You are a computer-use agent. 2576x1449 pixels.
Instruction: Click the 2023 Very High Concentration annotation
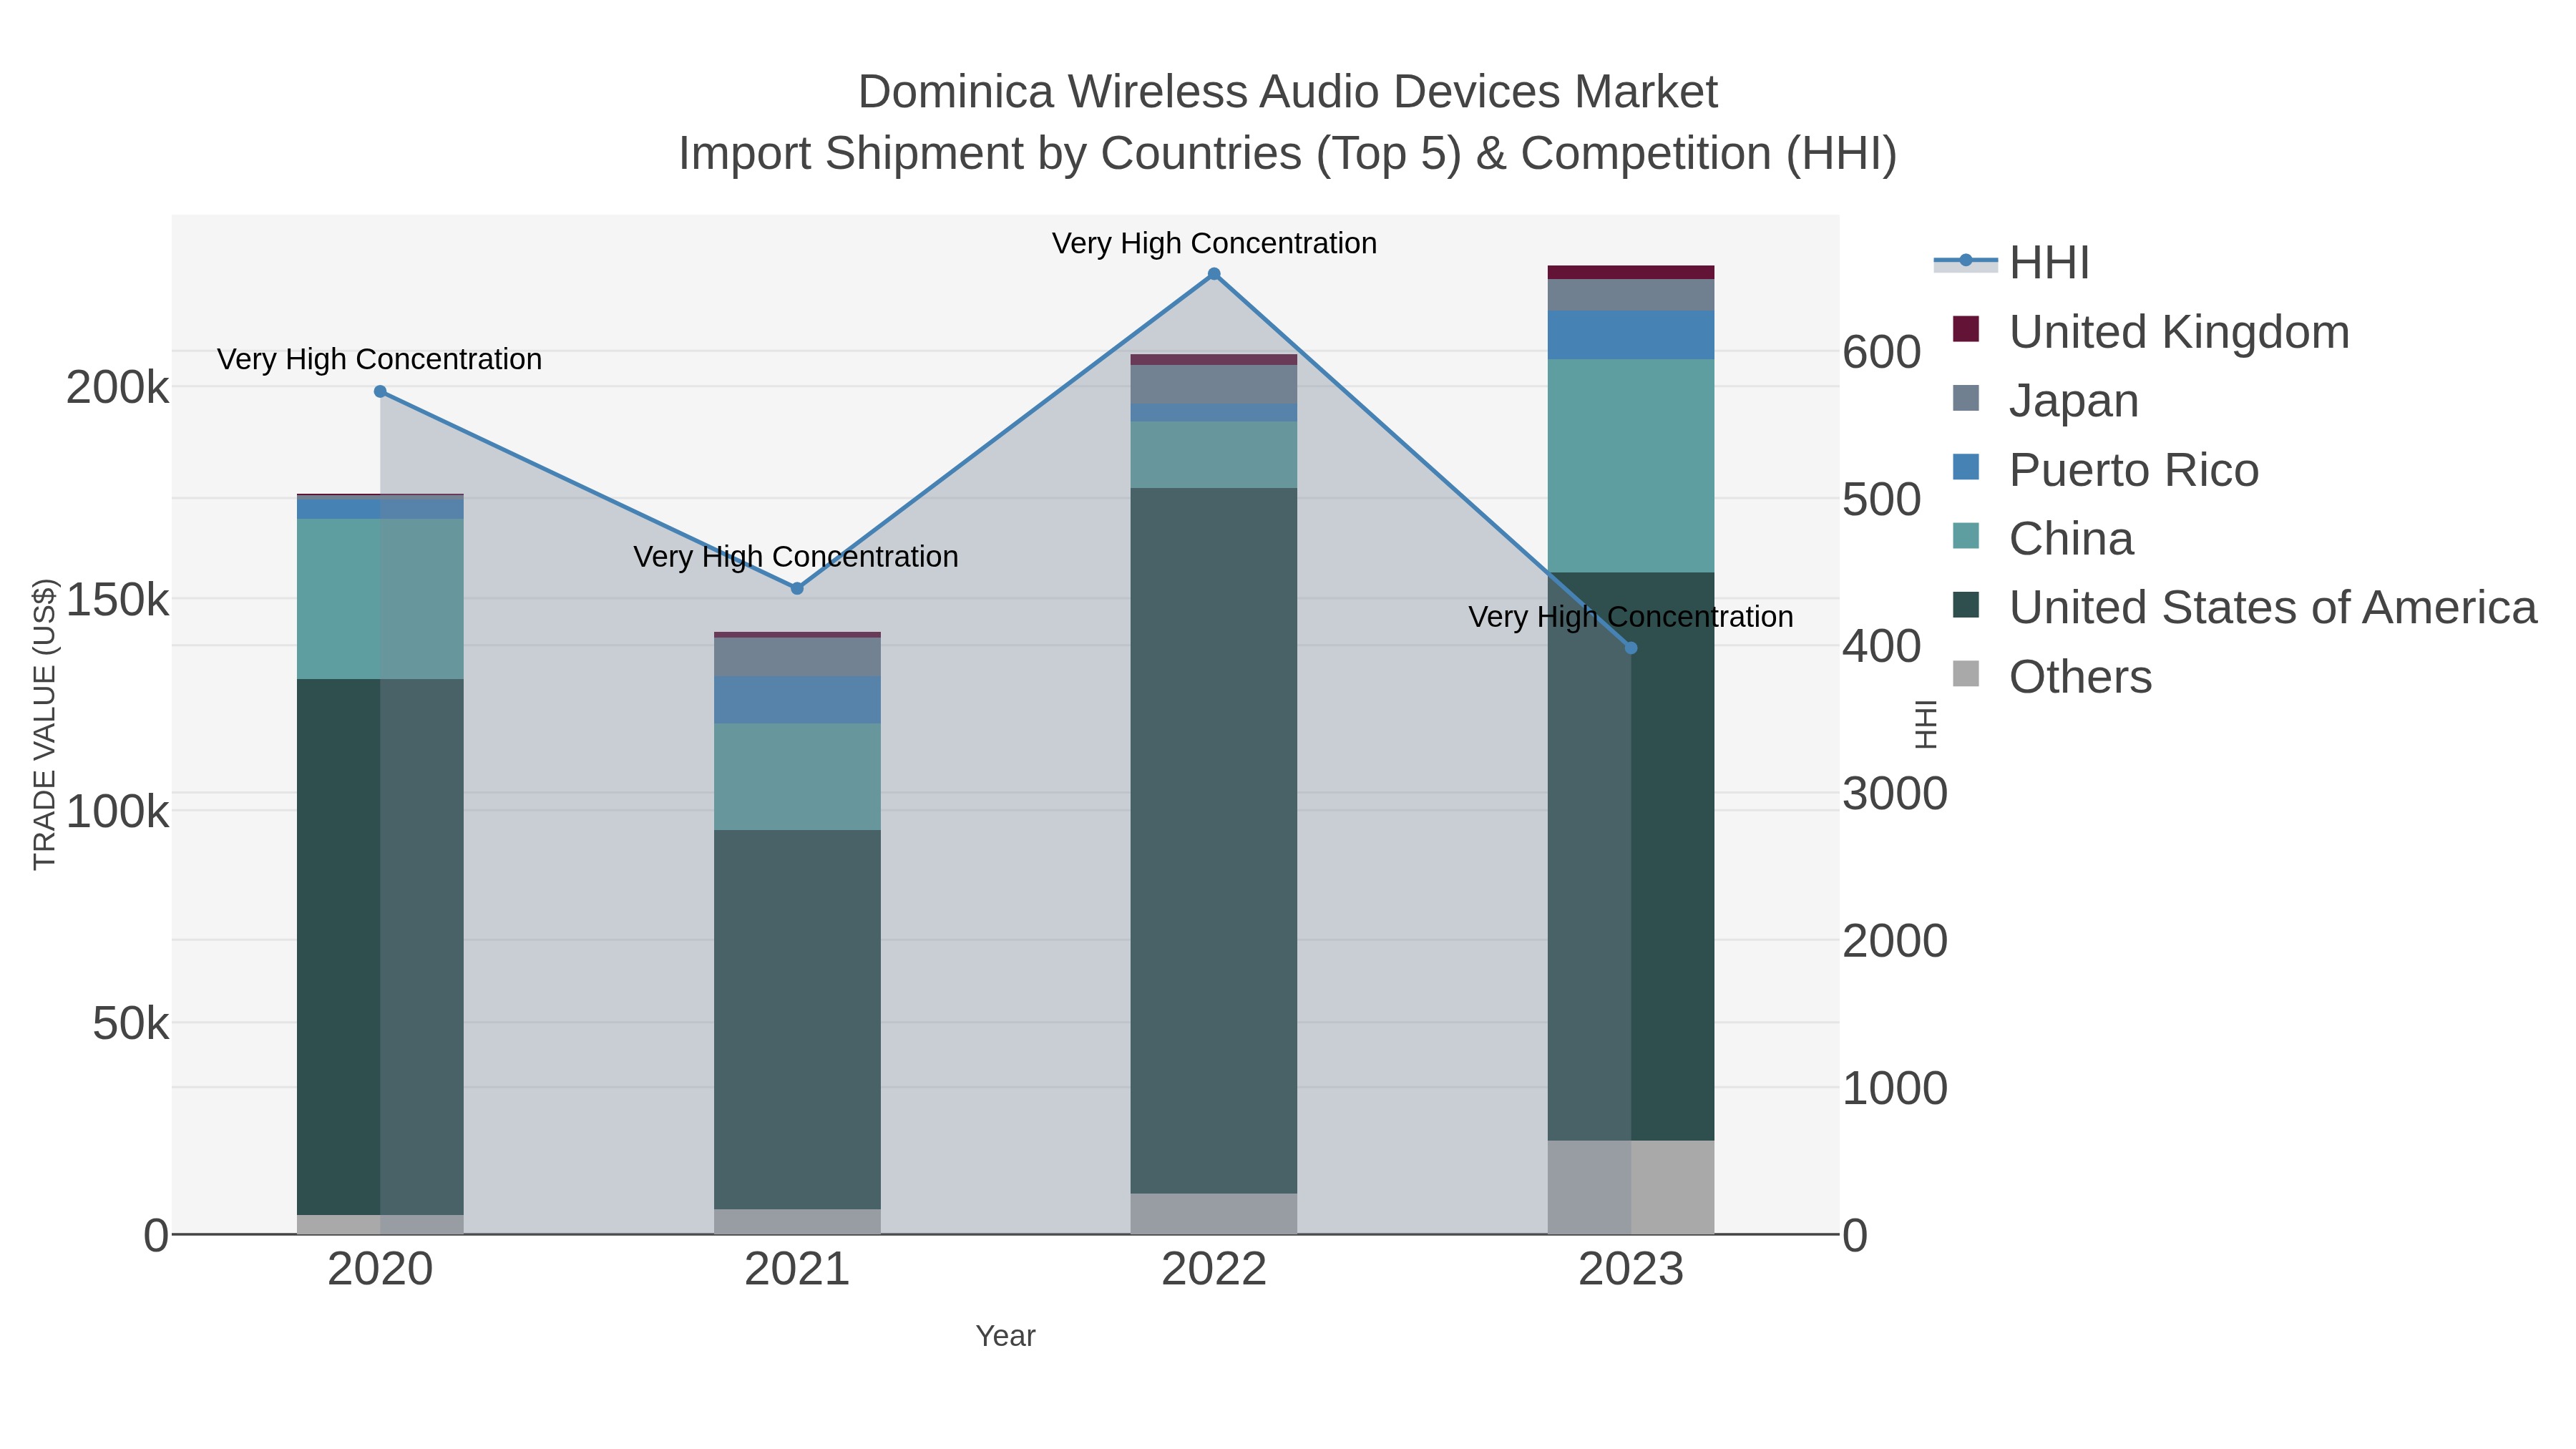click(x=1631, y=616)
